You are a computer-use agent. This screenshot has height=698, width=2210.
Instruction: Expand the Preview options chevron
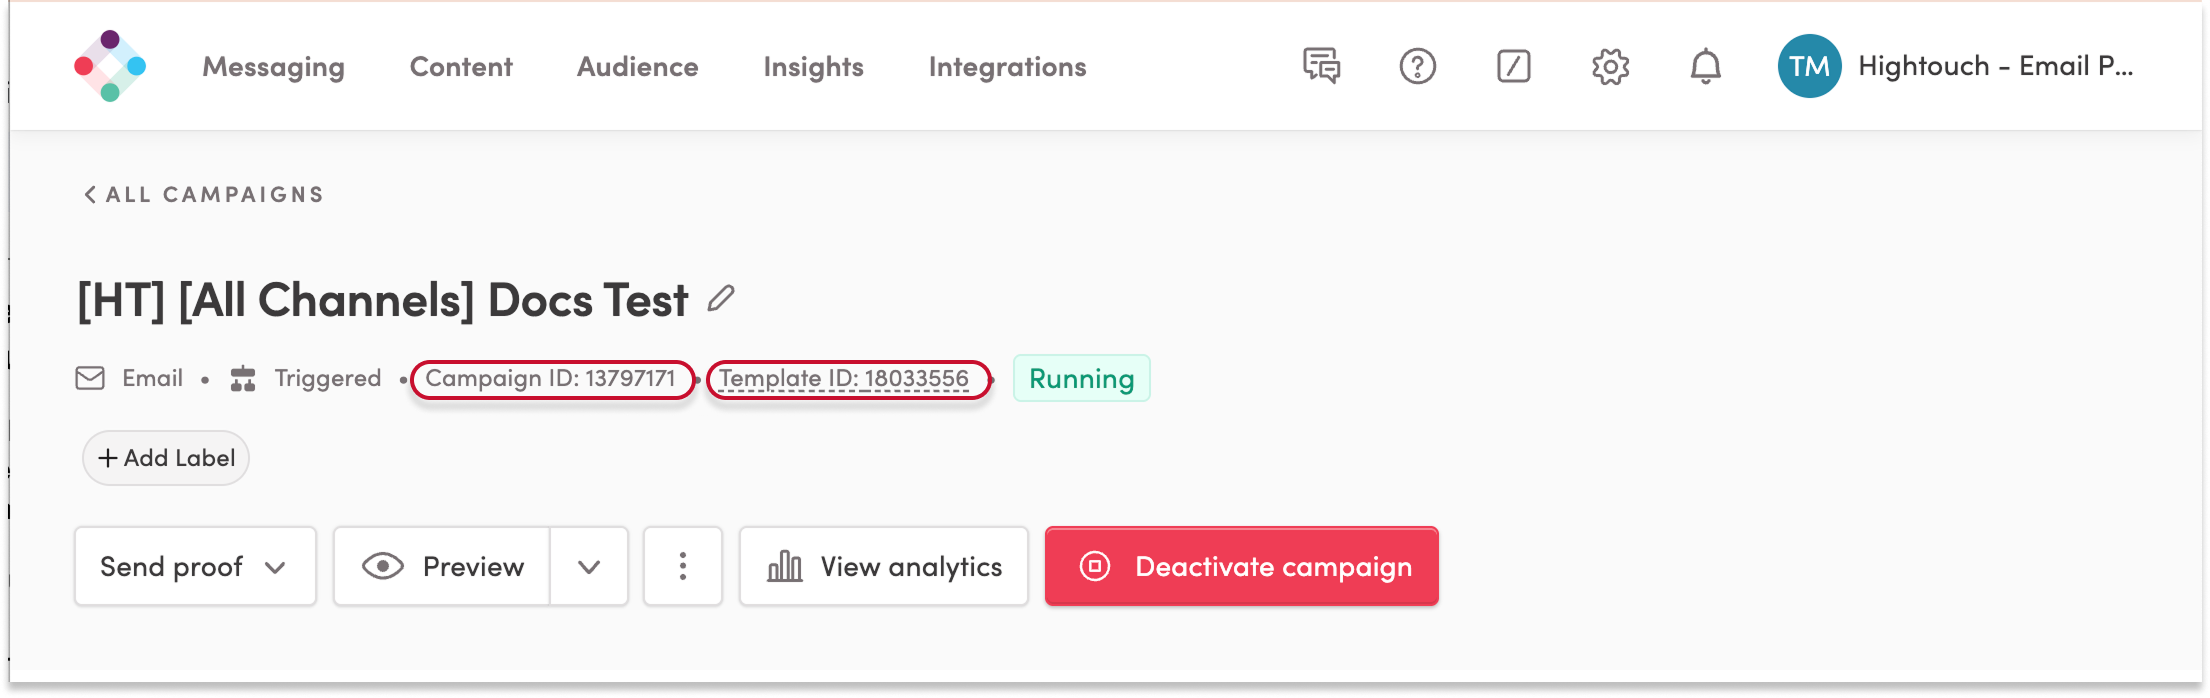coord(589,566)
